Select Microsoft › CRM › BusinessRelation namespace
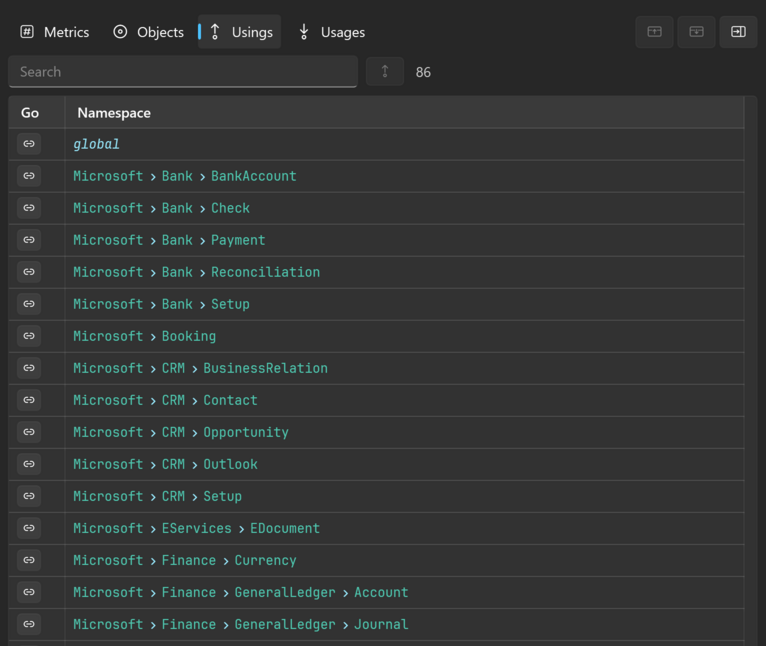Screen dimensions: 766x646 click(x=200, y=368)
